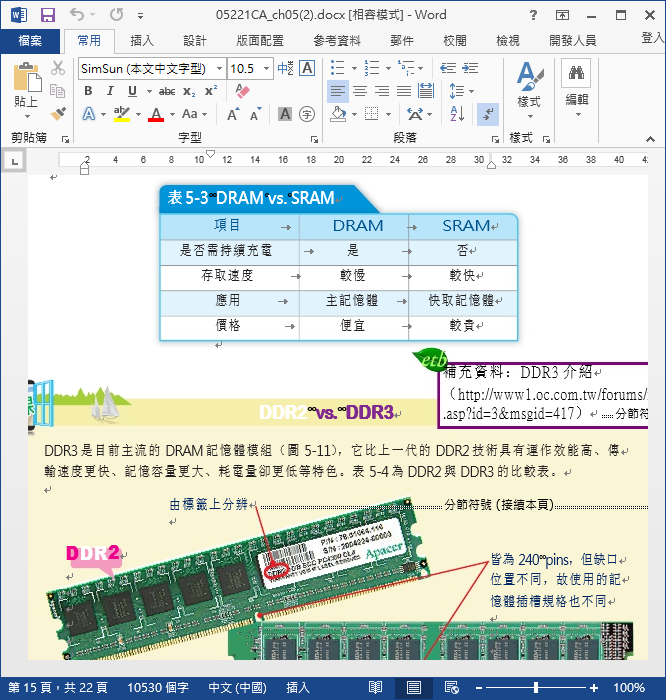
Task: Decrease paragraph indent
Action: coord(448,68)
